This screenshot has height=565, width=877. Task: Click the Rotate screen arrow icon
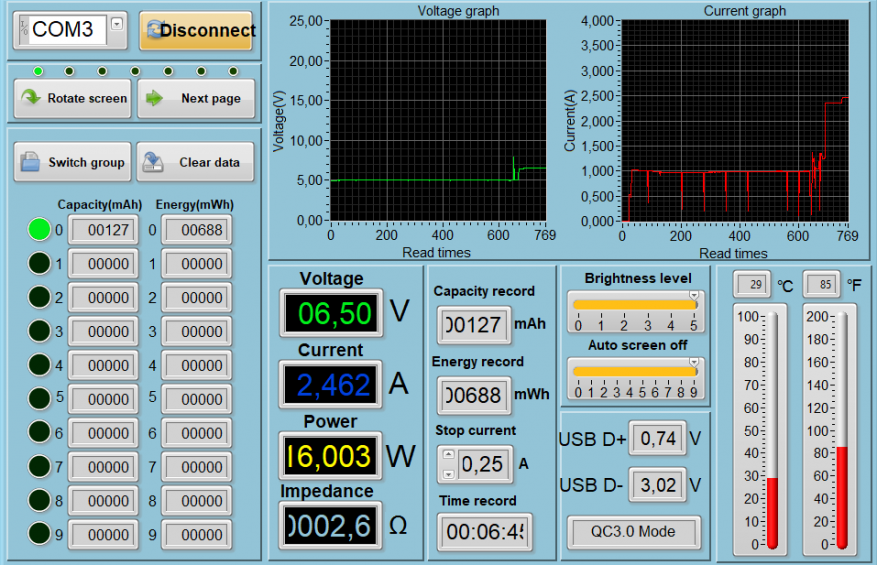[x=31, y=98]
